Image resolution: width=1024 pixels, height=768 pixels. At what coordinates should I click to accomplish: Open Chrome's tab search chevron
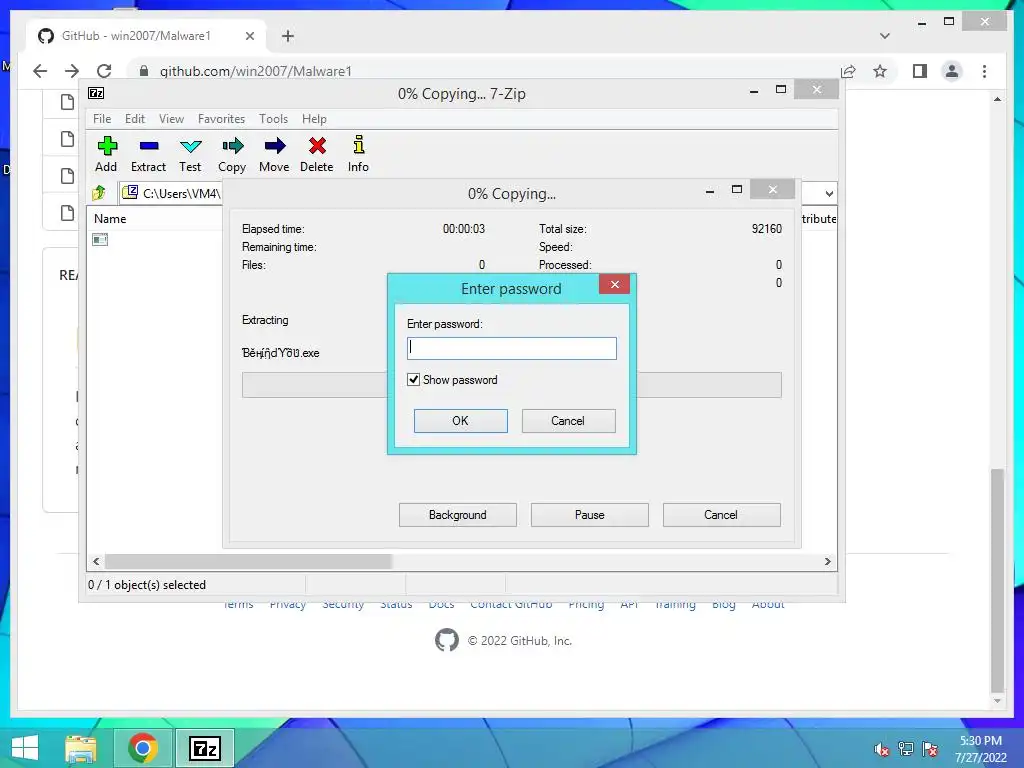point(885,36)
